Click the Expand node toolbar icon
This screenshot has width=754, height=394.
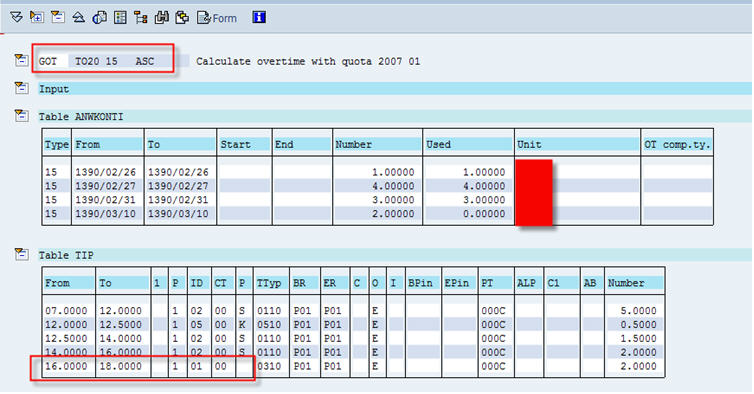[37, 18]
